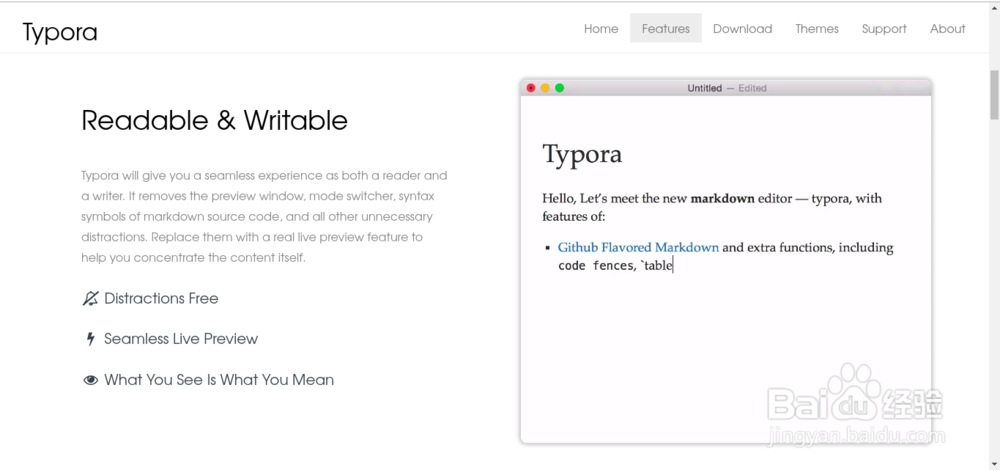Viewport: 1000px width, 470px height.
Task: Click the yellow minimize dot in demo window
Action: (x=545, y=88)
